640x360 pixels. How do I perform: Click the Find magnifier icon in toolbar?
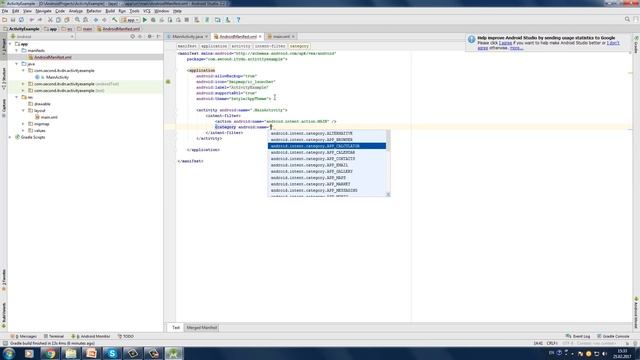click(x=77, y=20)
